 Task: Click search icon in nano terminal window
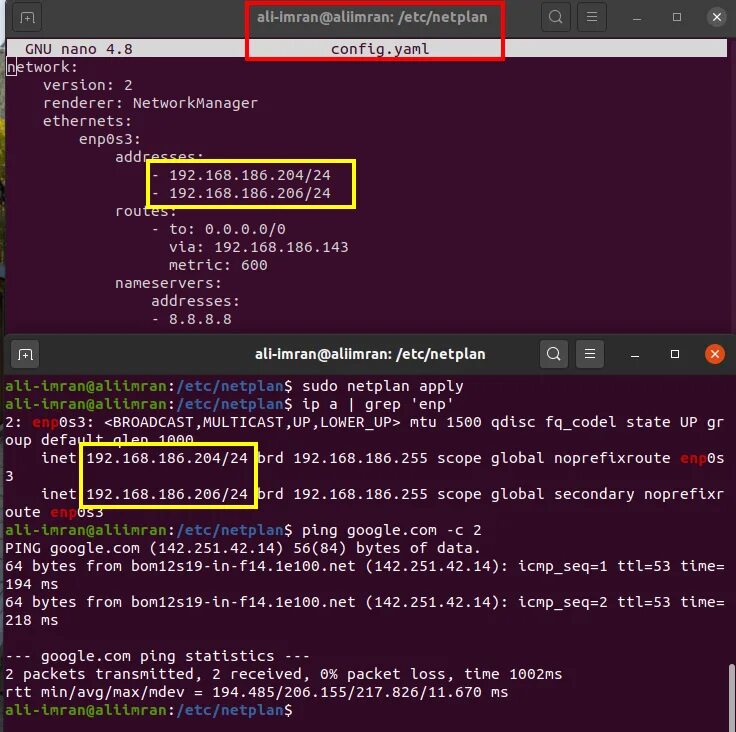(x=556, y=17)
